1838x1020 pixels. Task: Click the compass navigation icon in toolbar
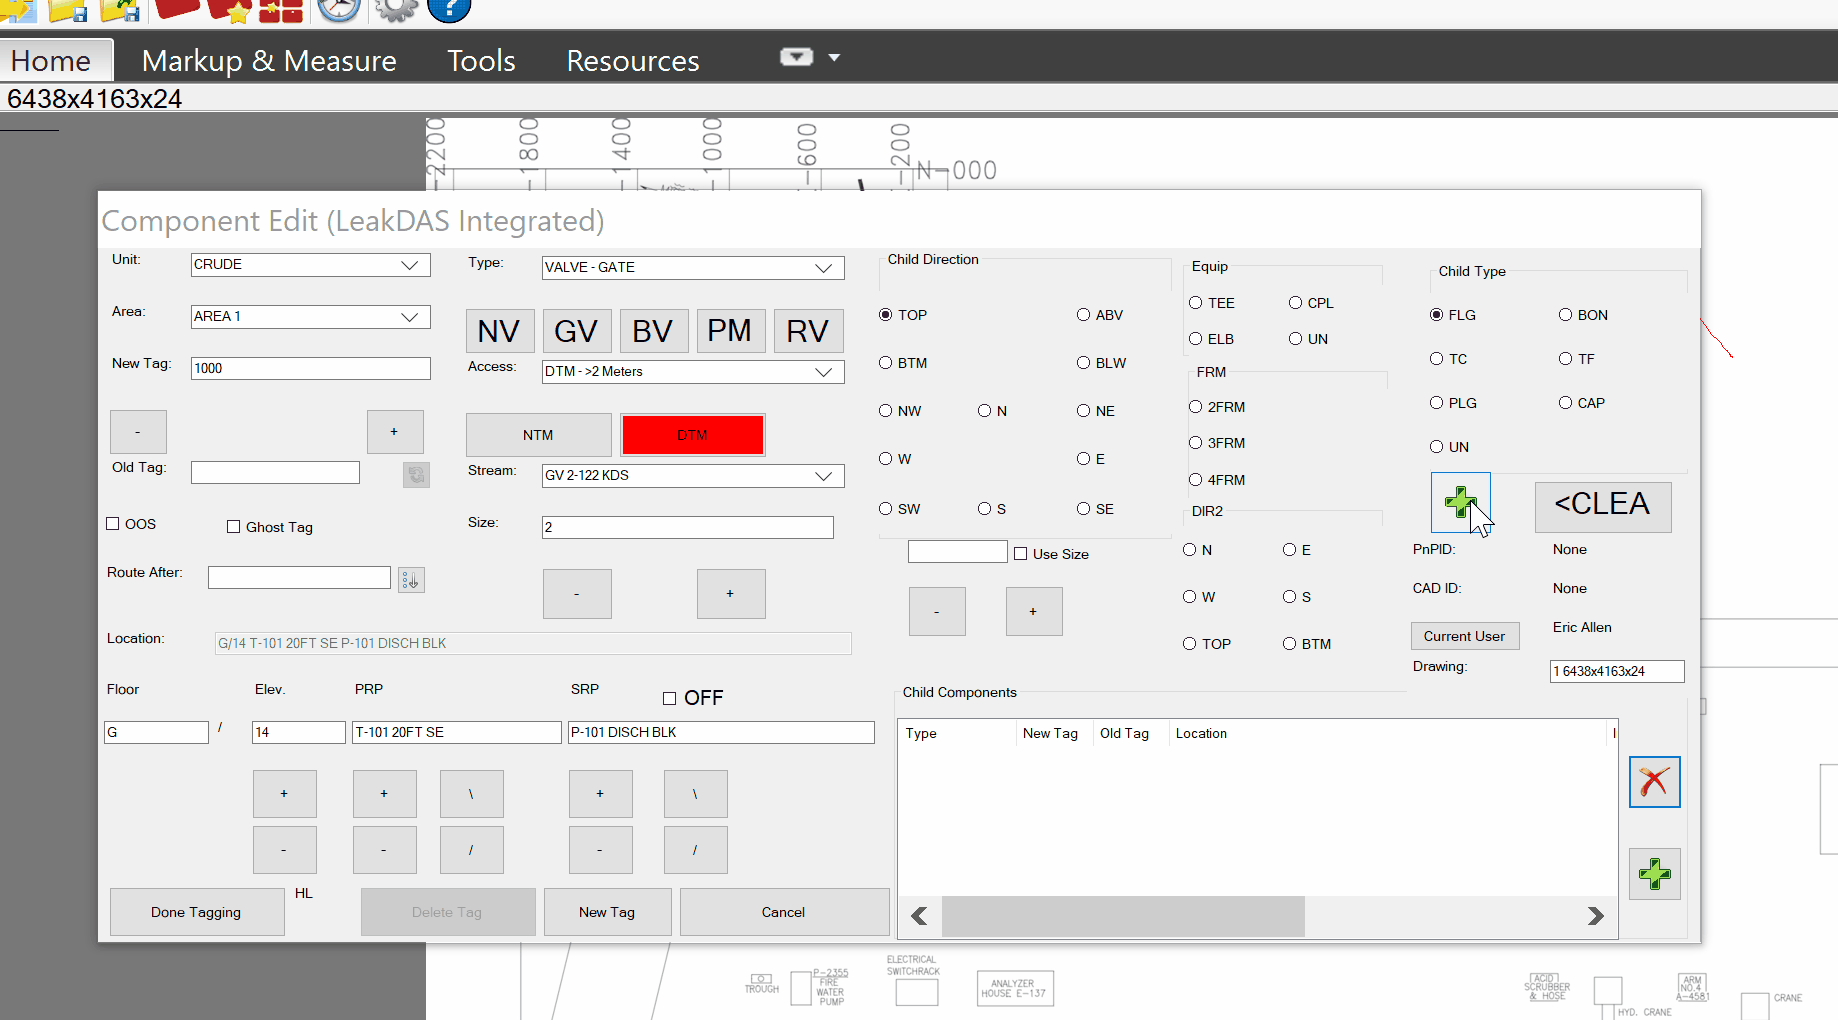click(339, 10)
